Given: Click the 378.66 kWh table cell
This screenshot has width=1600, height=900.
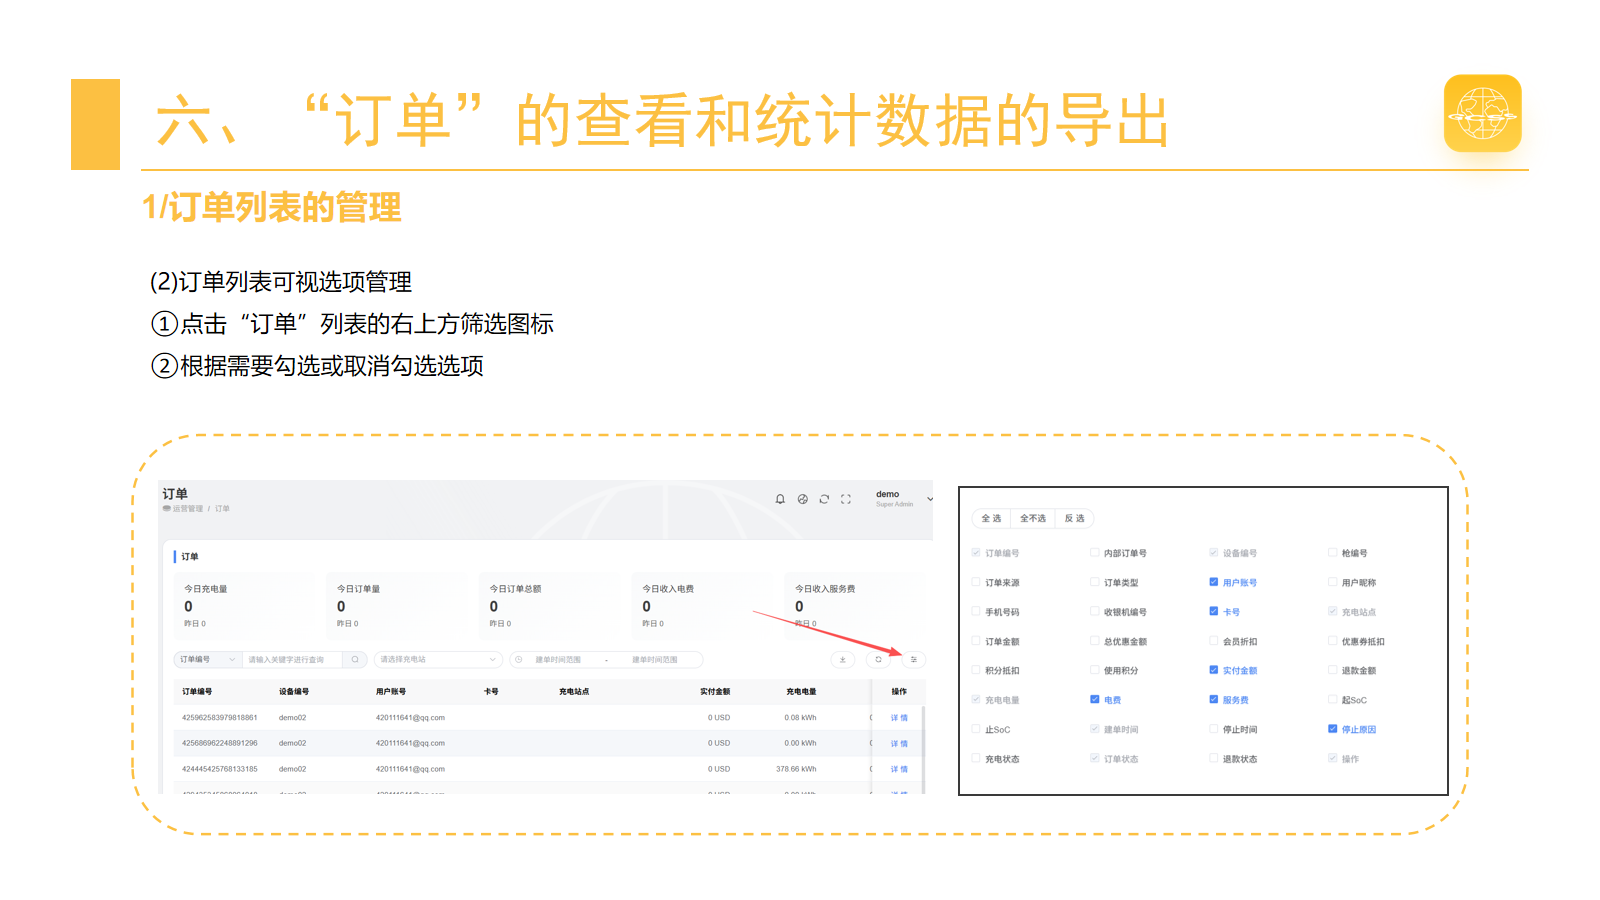Looking at the screenshot, I should [796, 769].
